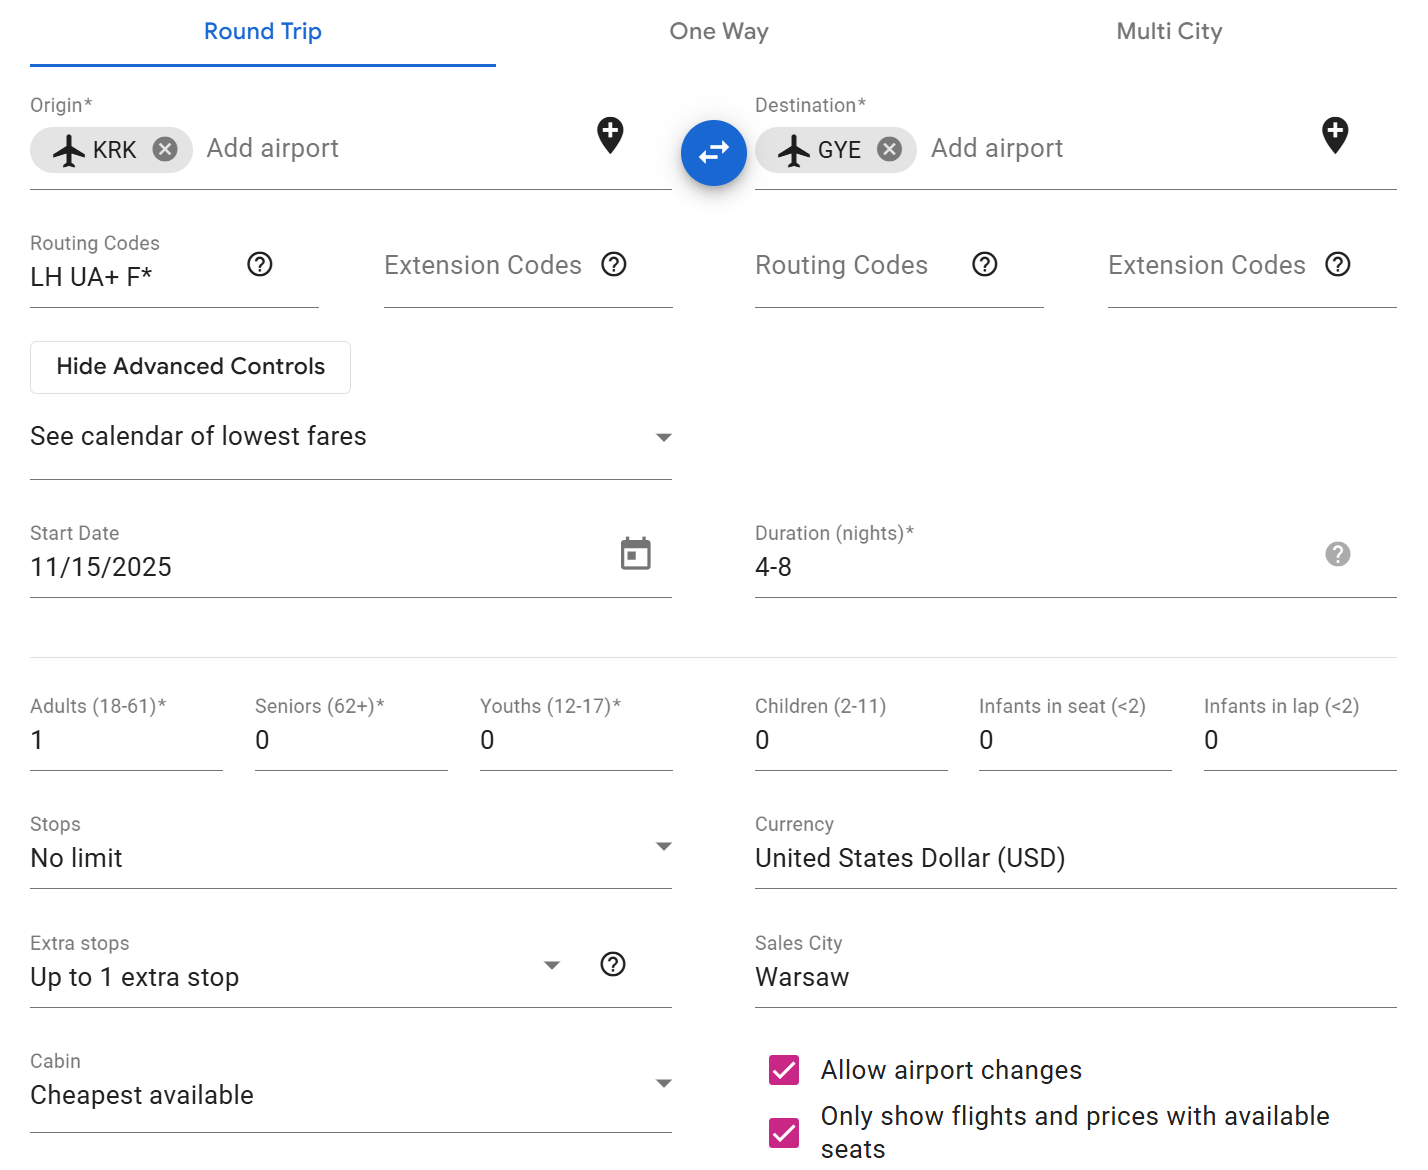Toggle Allow airport changes checkbox
The image size is (1428, 1170).
click(784, 1070)
